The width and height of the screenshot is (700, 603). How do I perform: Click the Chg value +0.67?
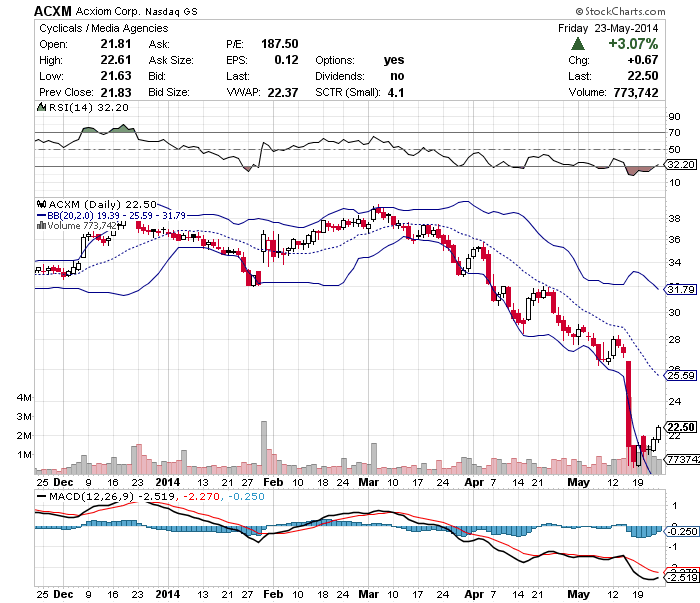(x=642, y=60)
